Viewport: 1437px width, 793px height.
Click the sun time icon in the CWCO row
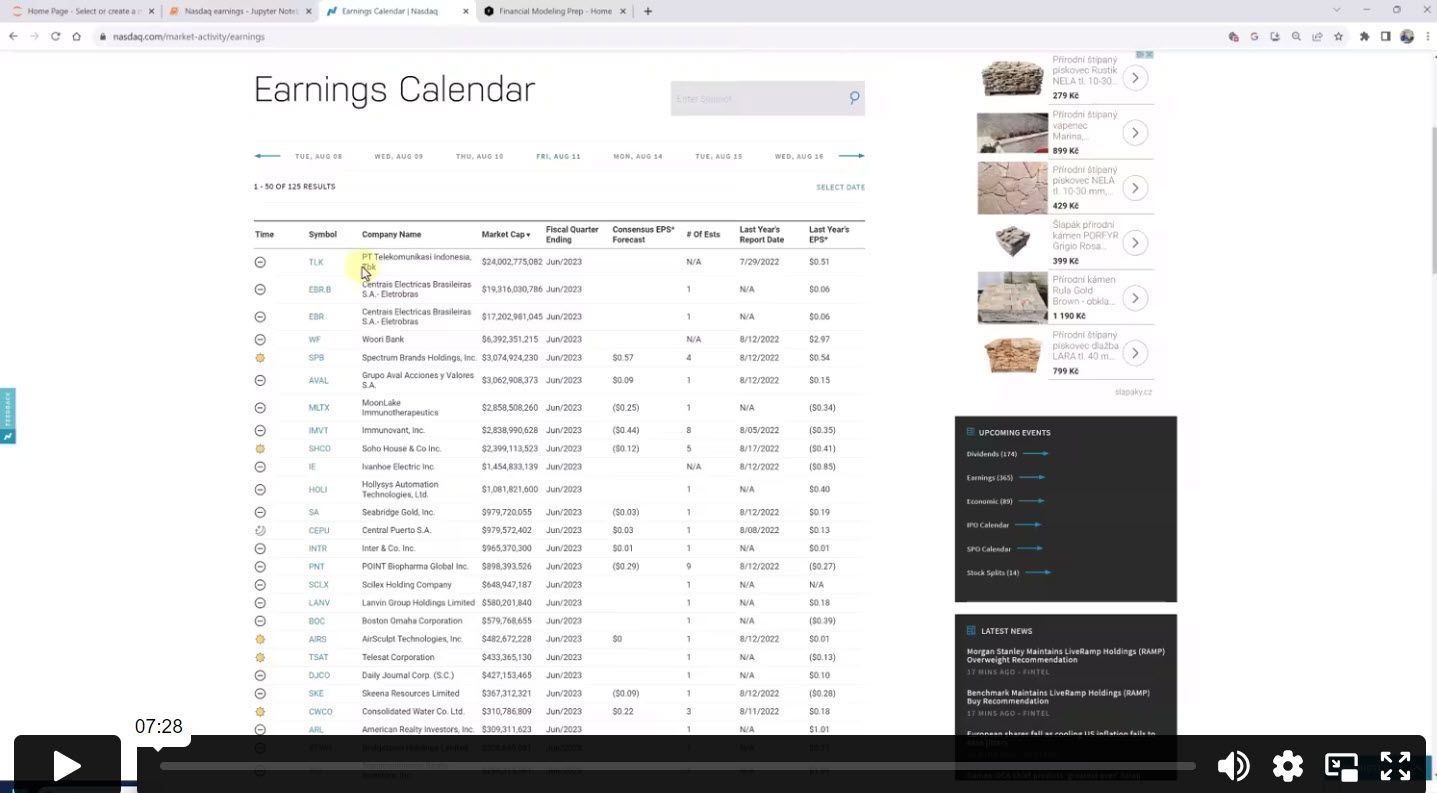[x=260, y=711]
